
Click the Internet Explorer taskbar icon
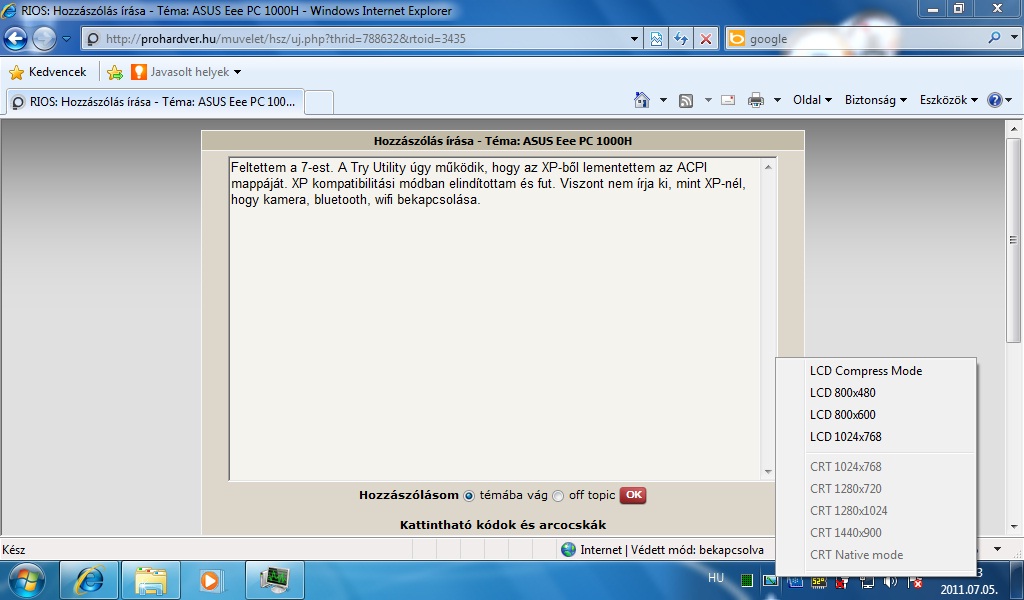click(x=89, y=580)
